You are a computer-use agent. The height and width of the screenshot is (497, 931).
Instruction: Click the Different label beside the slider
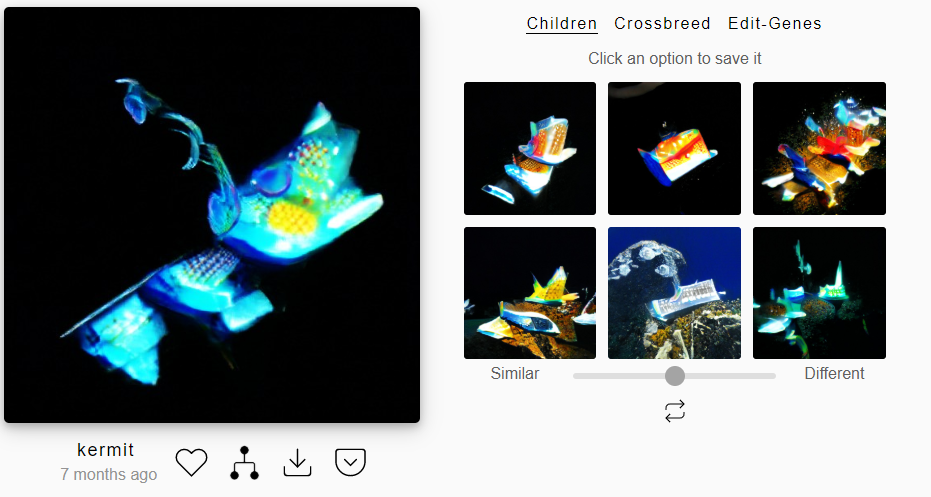pyautogui.click(x=834, y=373)
